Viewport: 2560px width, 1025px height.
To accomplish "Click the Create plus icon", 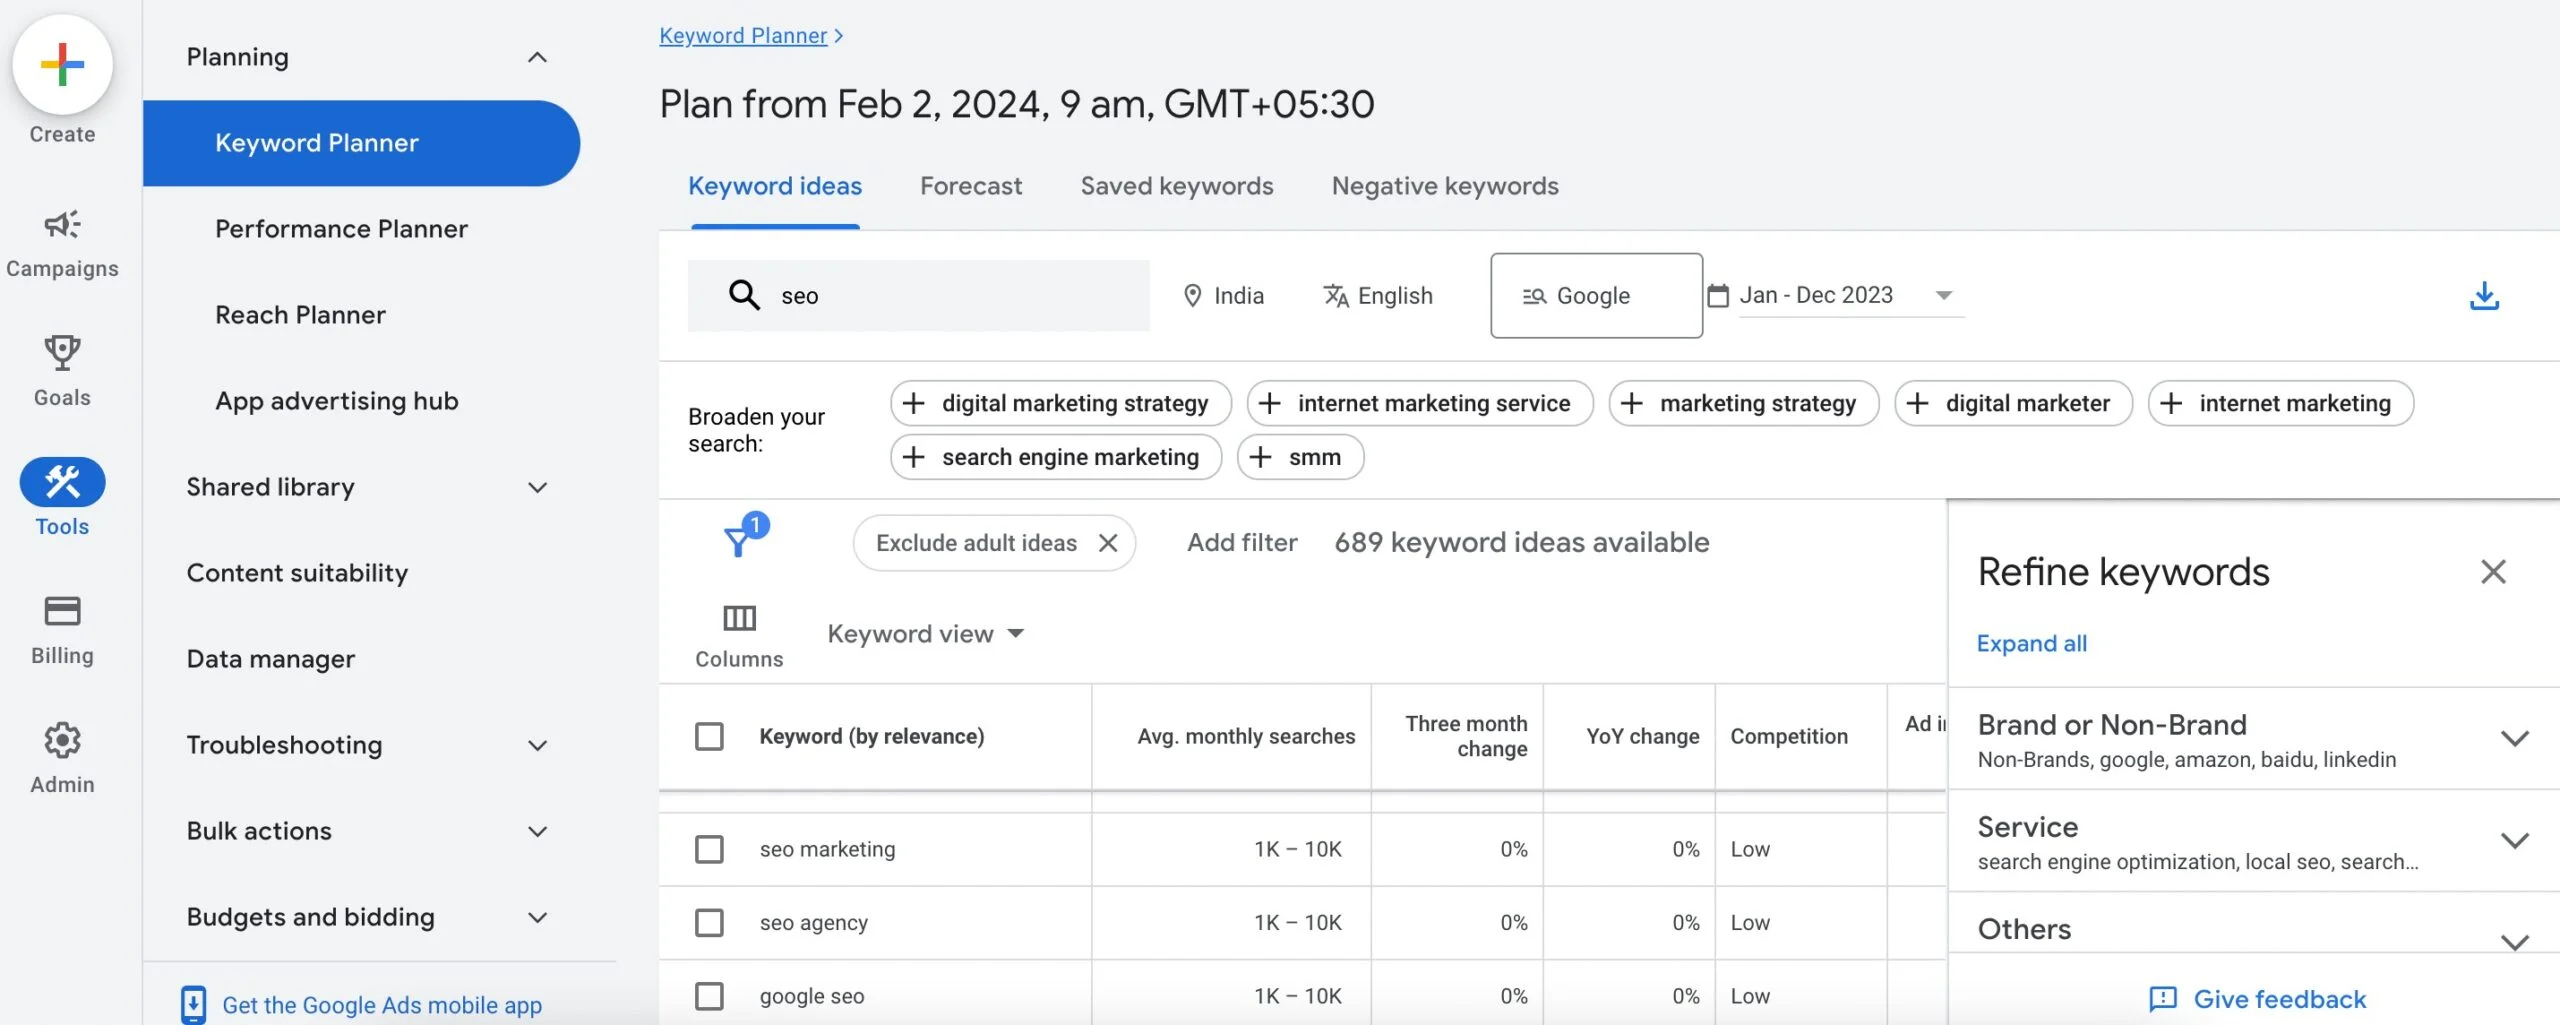I will coord(62,63).
